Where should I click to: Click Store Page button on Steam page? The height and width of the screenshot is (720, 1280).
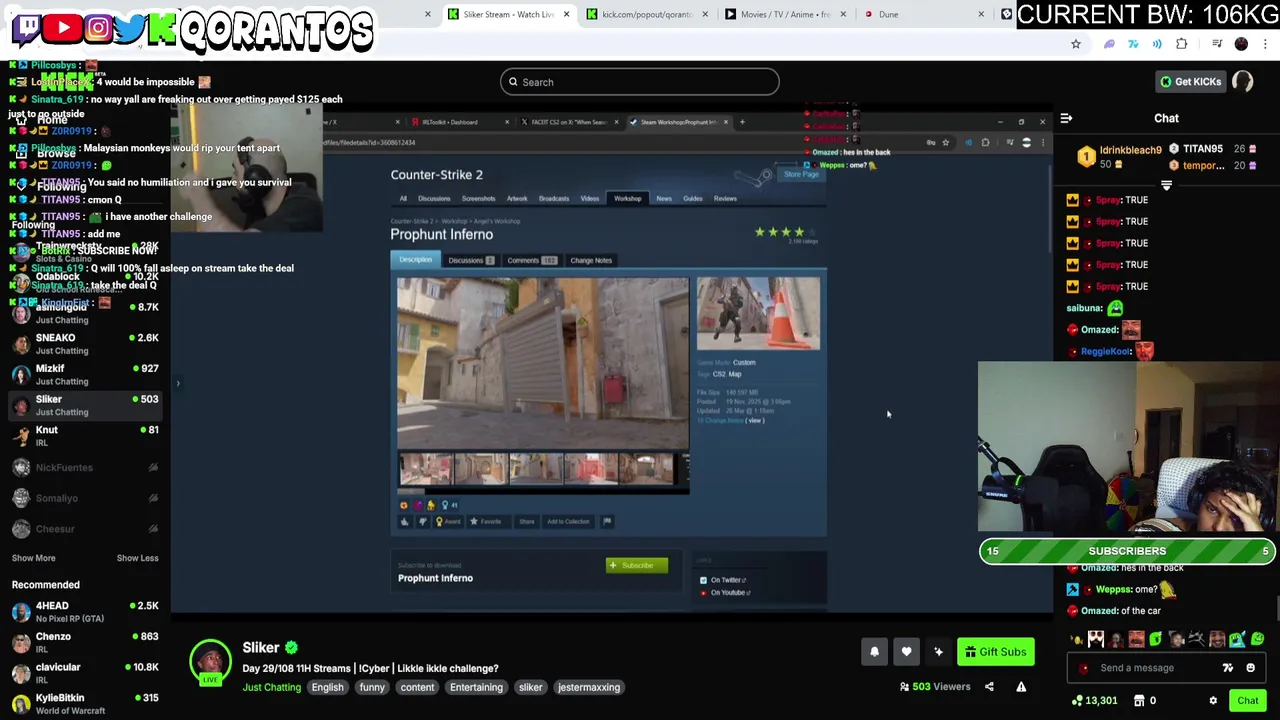tap(800, 174)
